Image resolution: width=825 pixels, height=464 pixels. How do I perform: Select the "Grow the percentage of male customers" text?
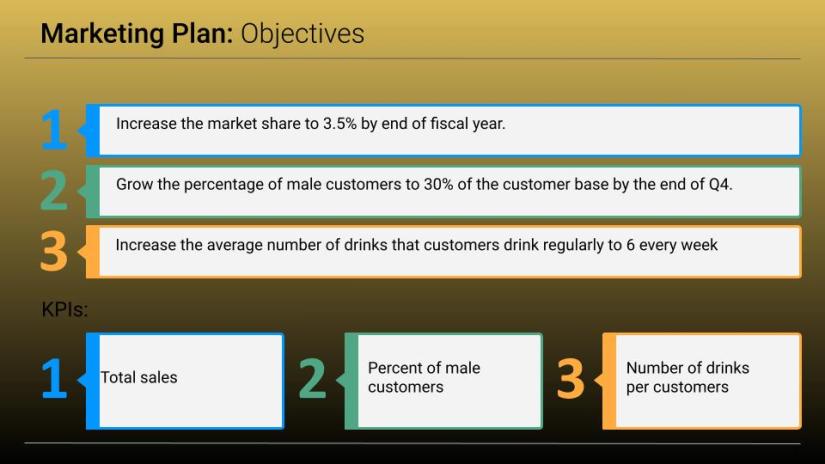[424, 184]
